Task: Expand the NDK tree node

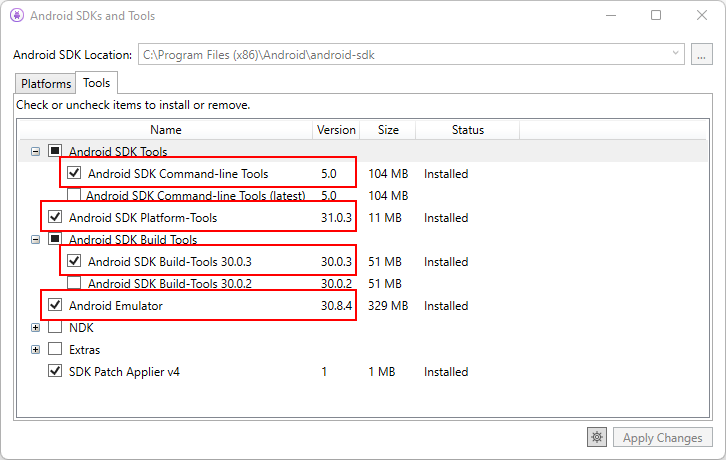Action: (x=35, y=328)
